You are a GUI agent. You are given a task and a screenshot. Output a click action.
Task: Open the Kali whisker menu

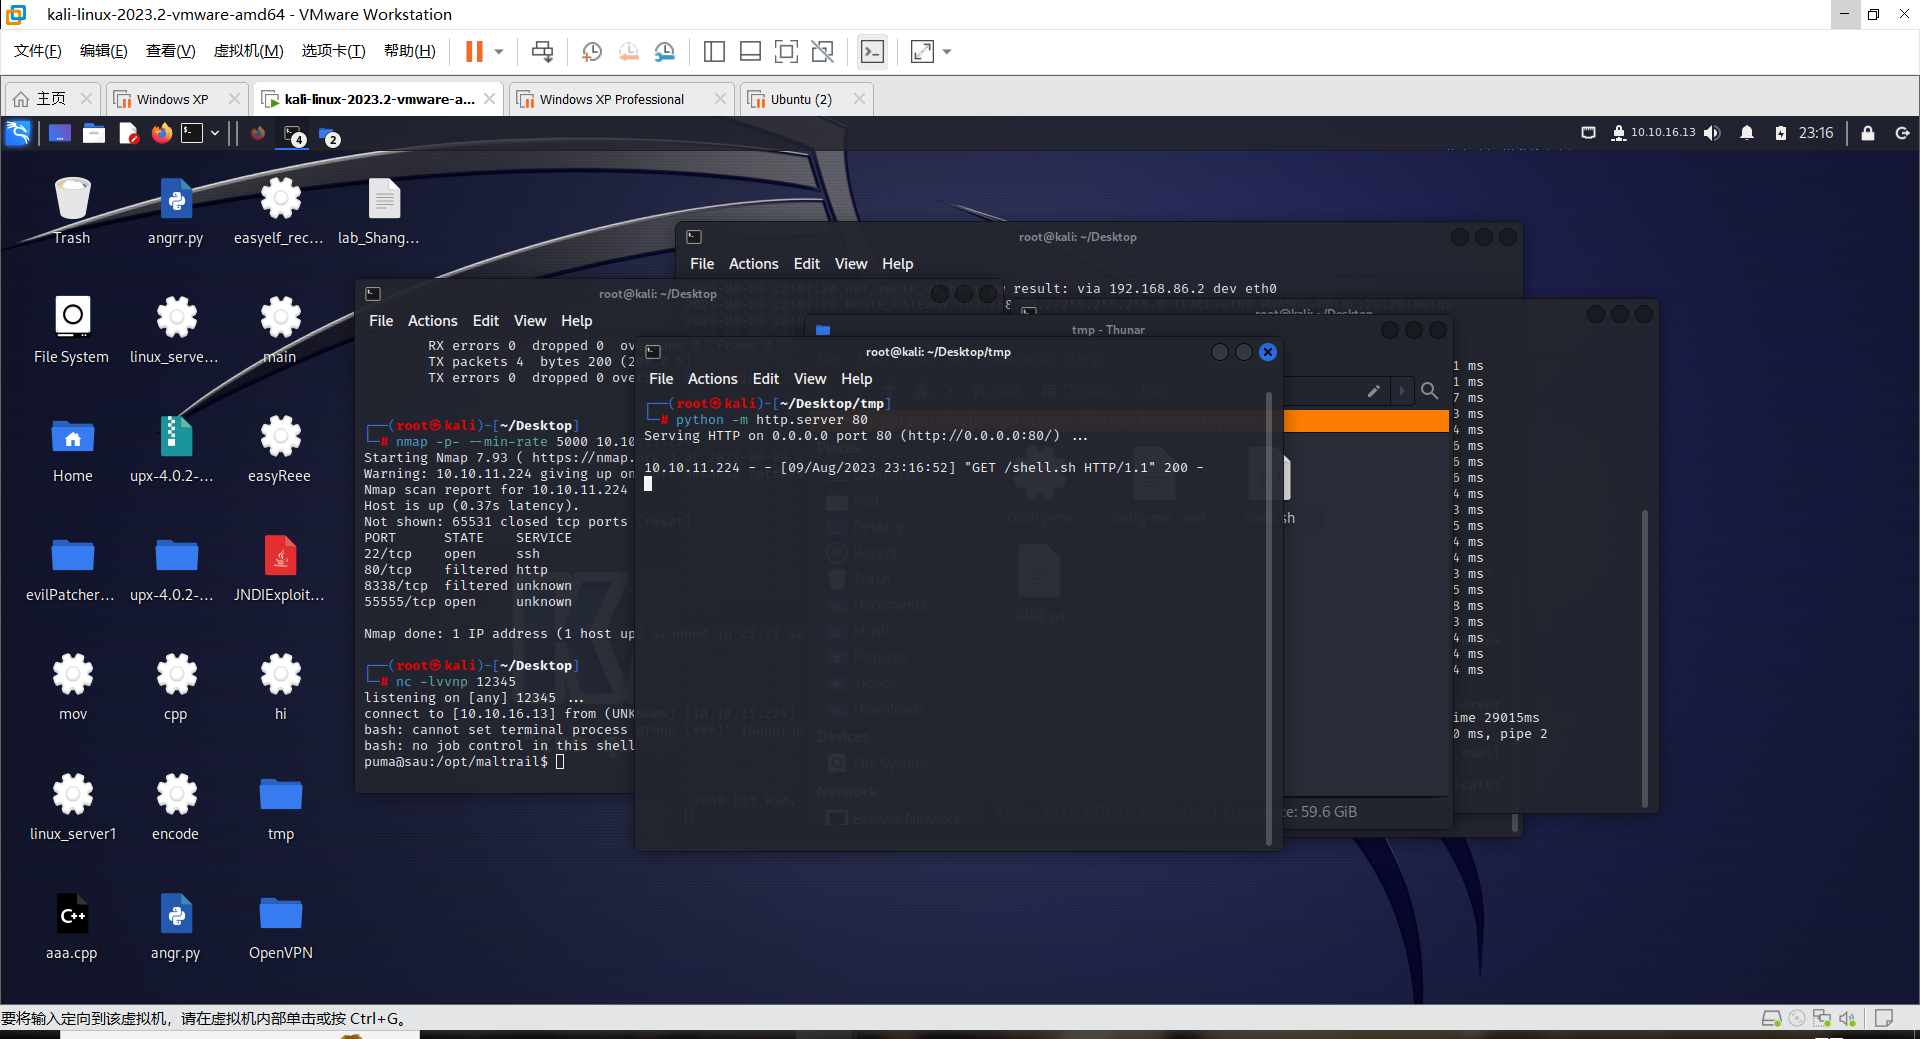click(18, 133)
